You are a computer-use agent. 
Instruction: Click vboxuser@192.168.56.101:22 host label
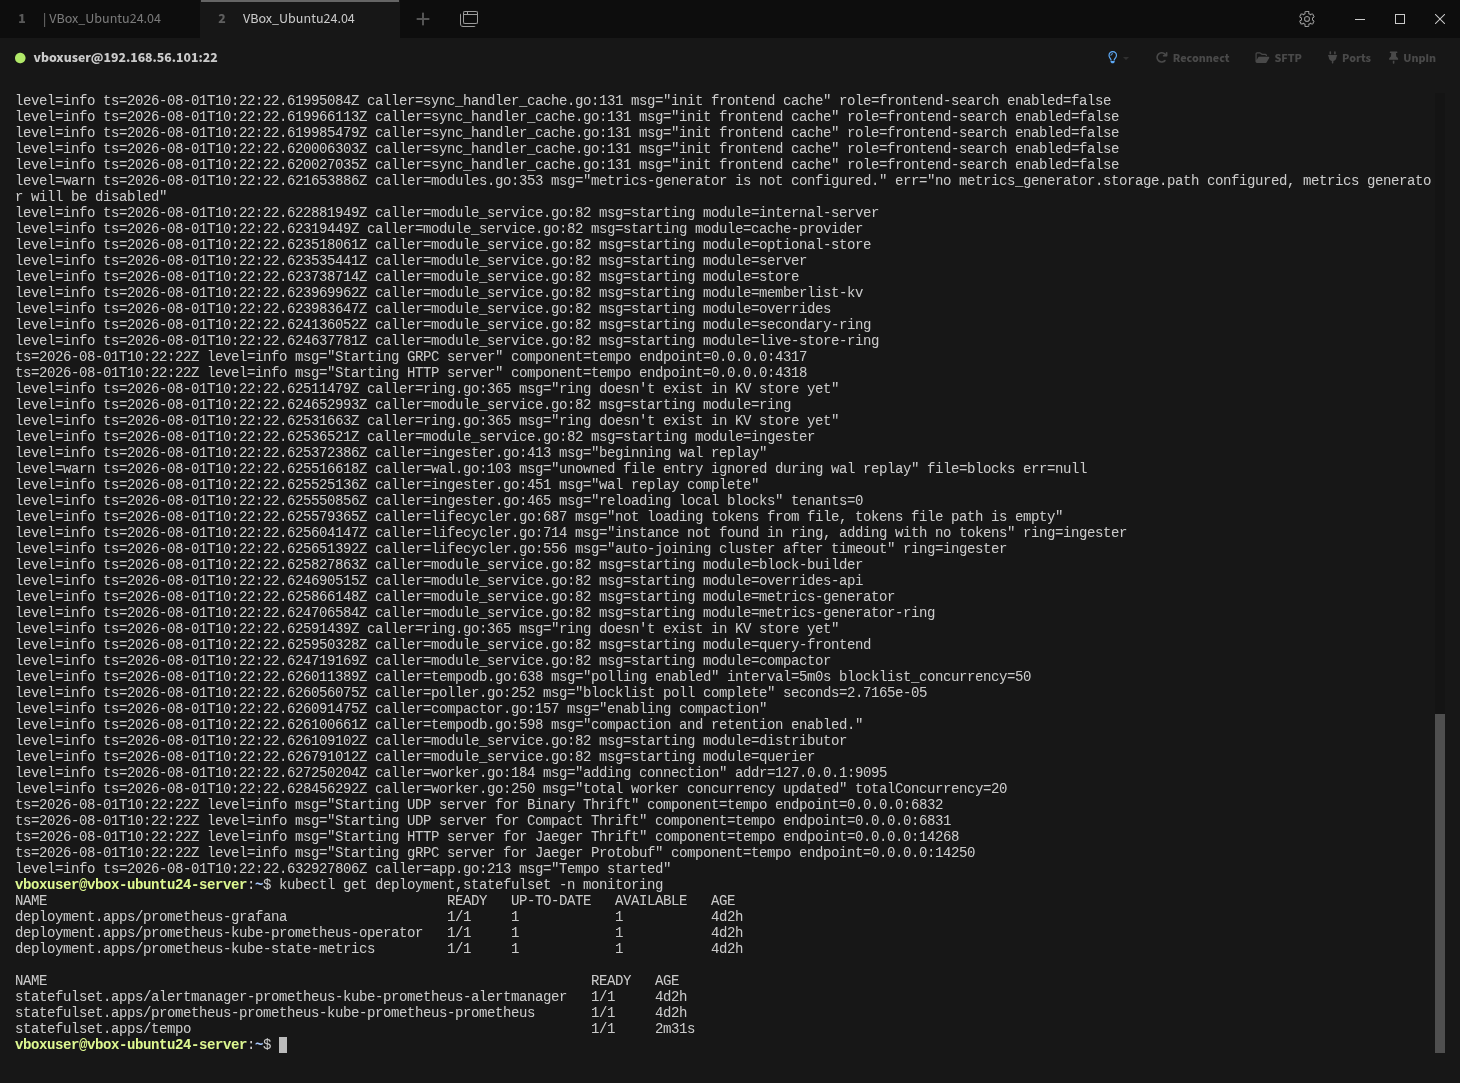click(126, 58)
